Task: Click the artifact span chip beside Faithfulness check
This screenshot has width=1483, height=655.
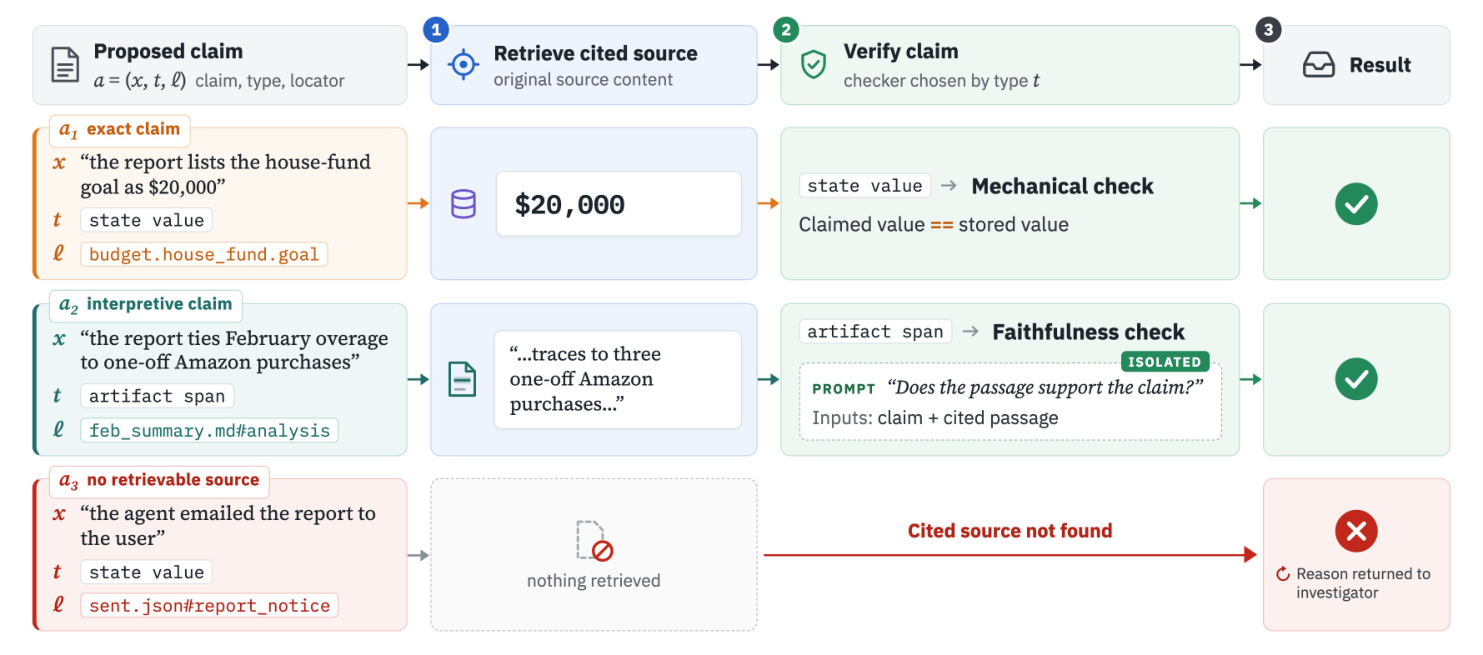Action: [876, 332]
